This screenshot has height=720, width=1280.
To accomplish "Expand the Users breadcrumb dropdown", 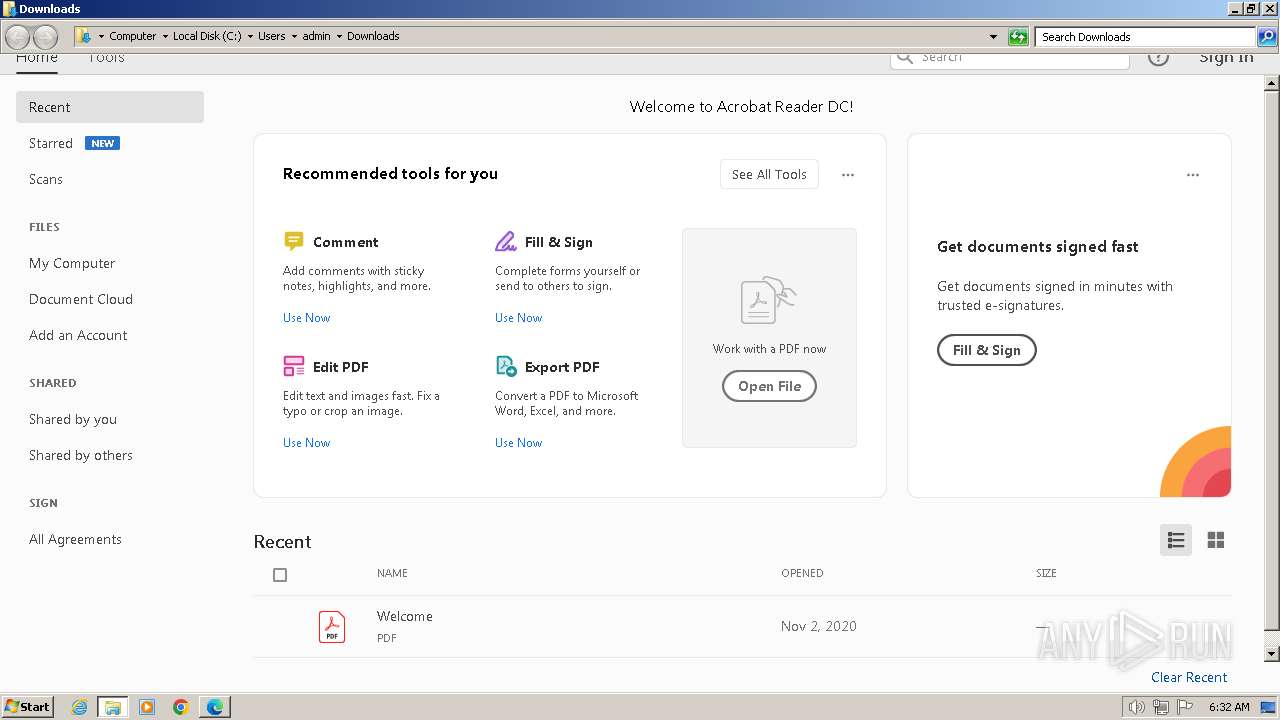I will point(294,36).
